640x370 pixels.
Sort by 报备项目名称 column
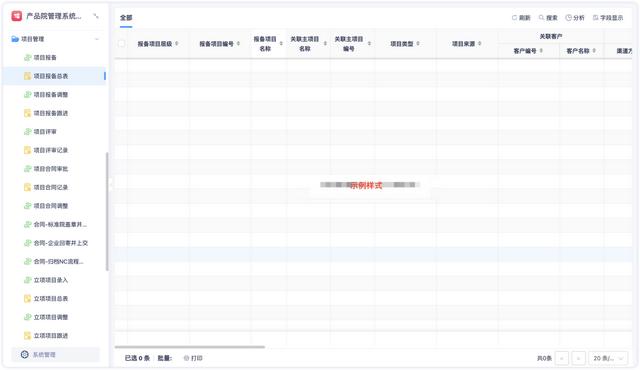point(281,44)
